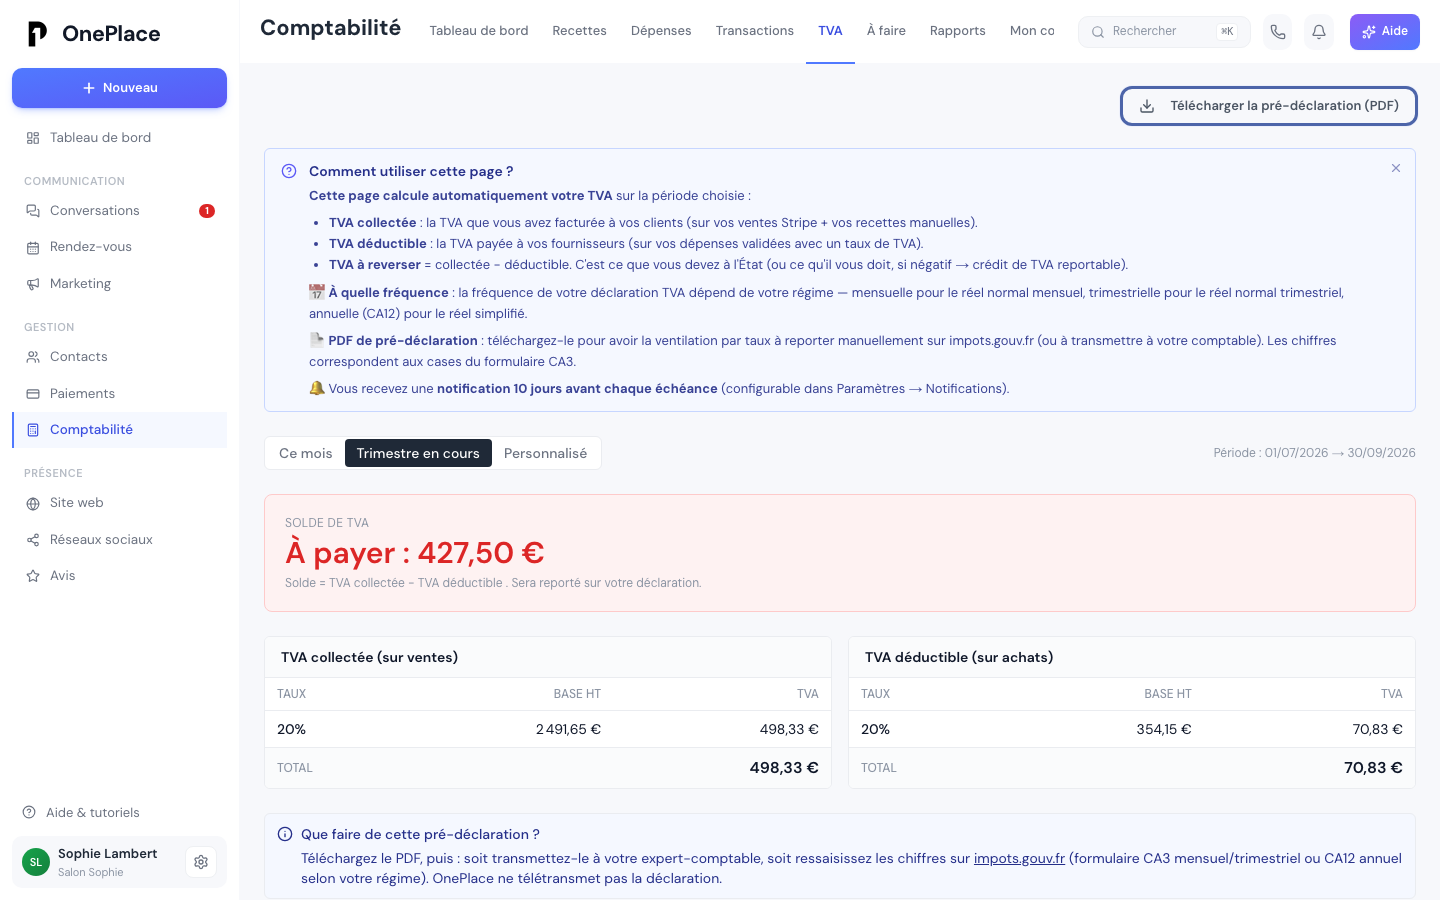The image size is (1440, 900).
Task: Click the Réseaux sociaux share icon
Action: pyautogui.click(x=33, y=540)
